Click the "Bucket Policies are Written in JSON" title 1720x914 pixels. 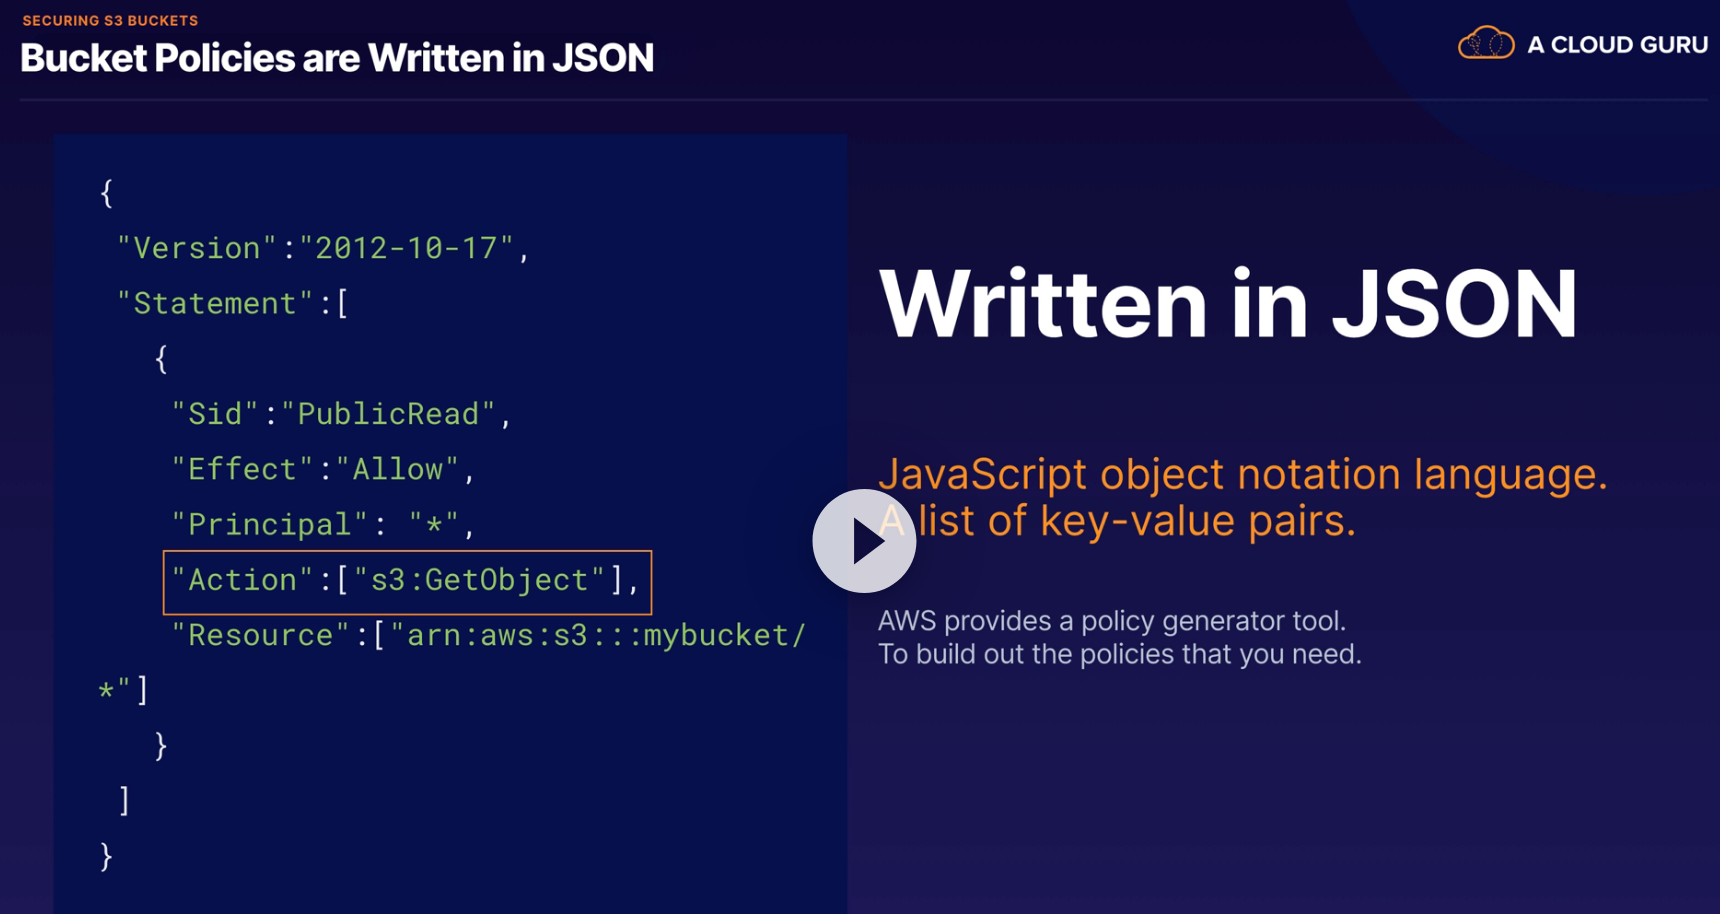pyautogui.click(x=337, y=58)
